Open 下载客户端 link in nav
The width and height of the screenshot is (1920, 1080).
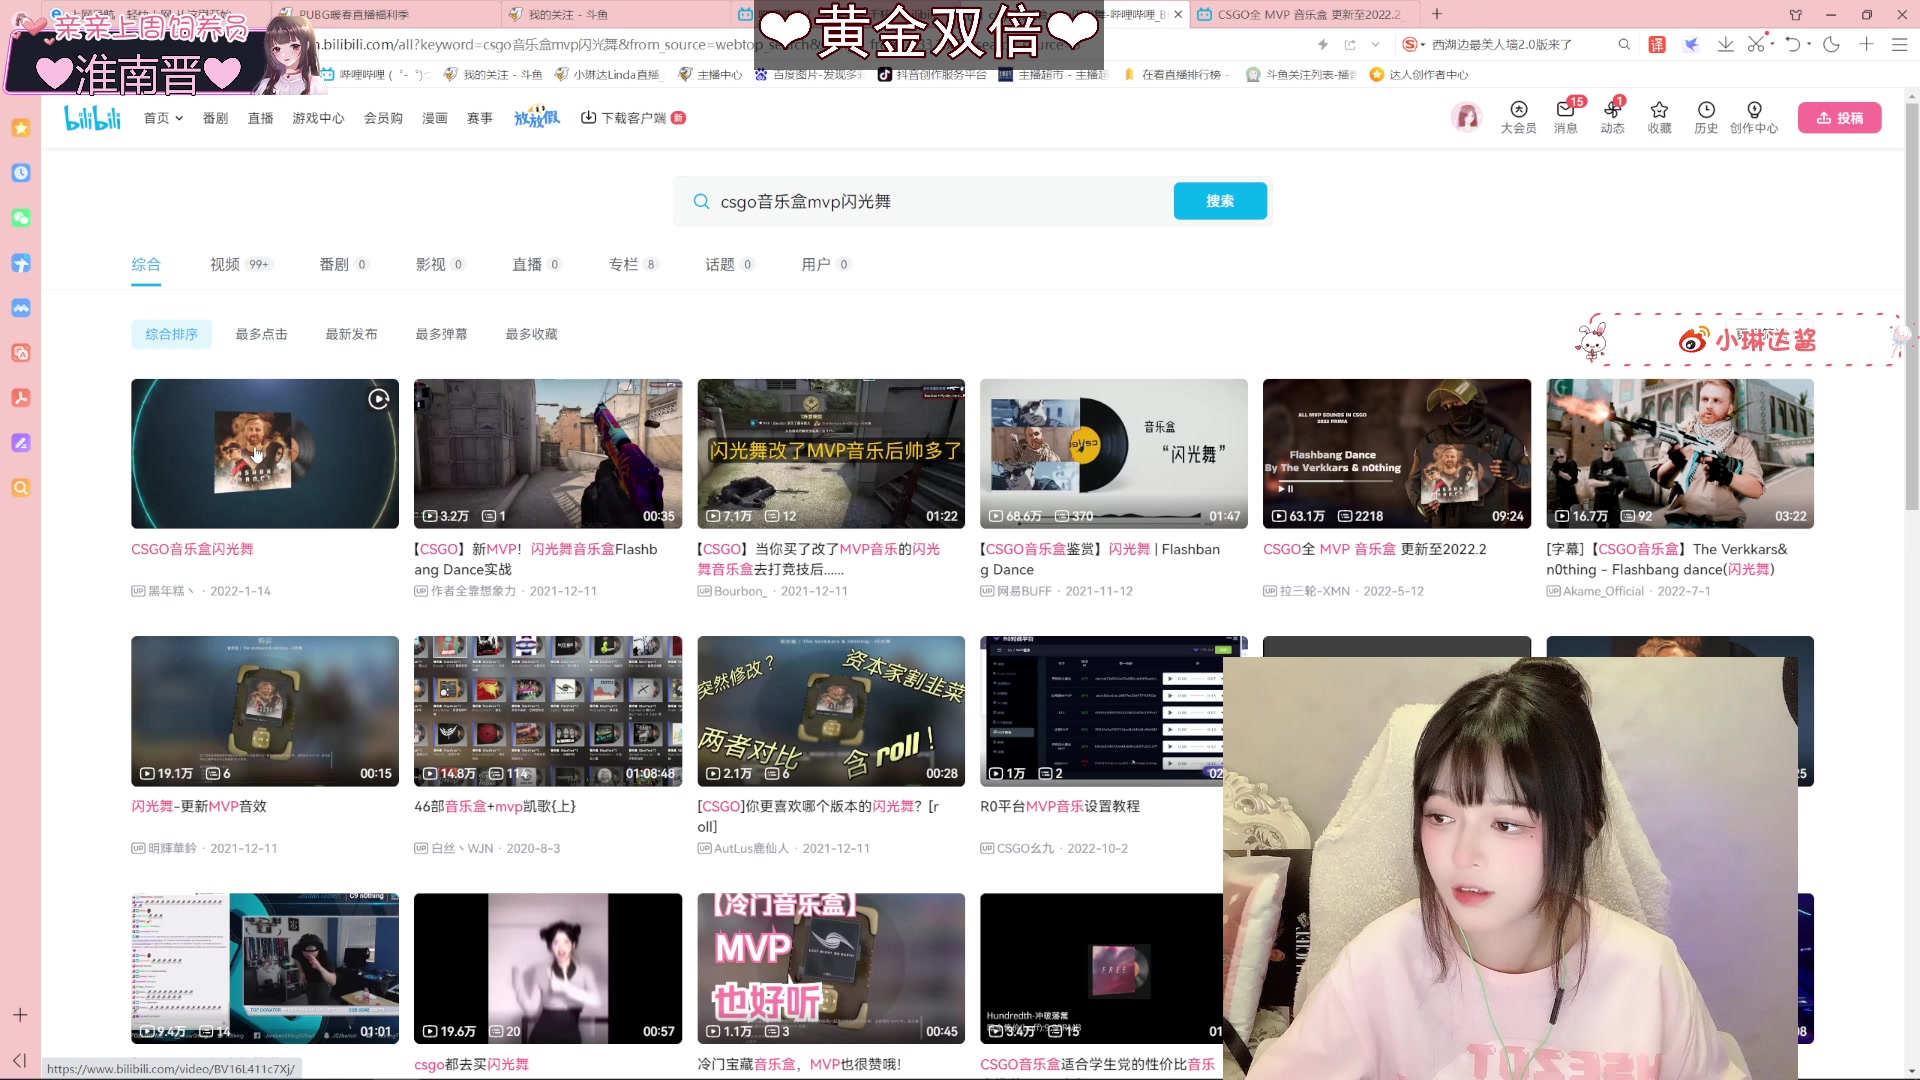[633, 118]
